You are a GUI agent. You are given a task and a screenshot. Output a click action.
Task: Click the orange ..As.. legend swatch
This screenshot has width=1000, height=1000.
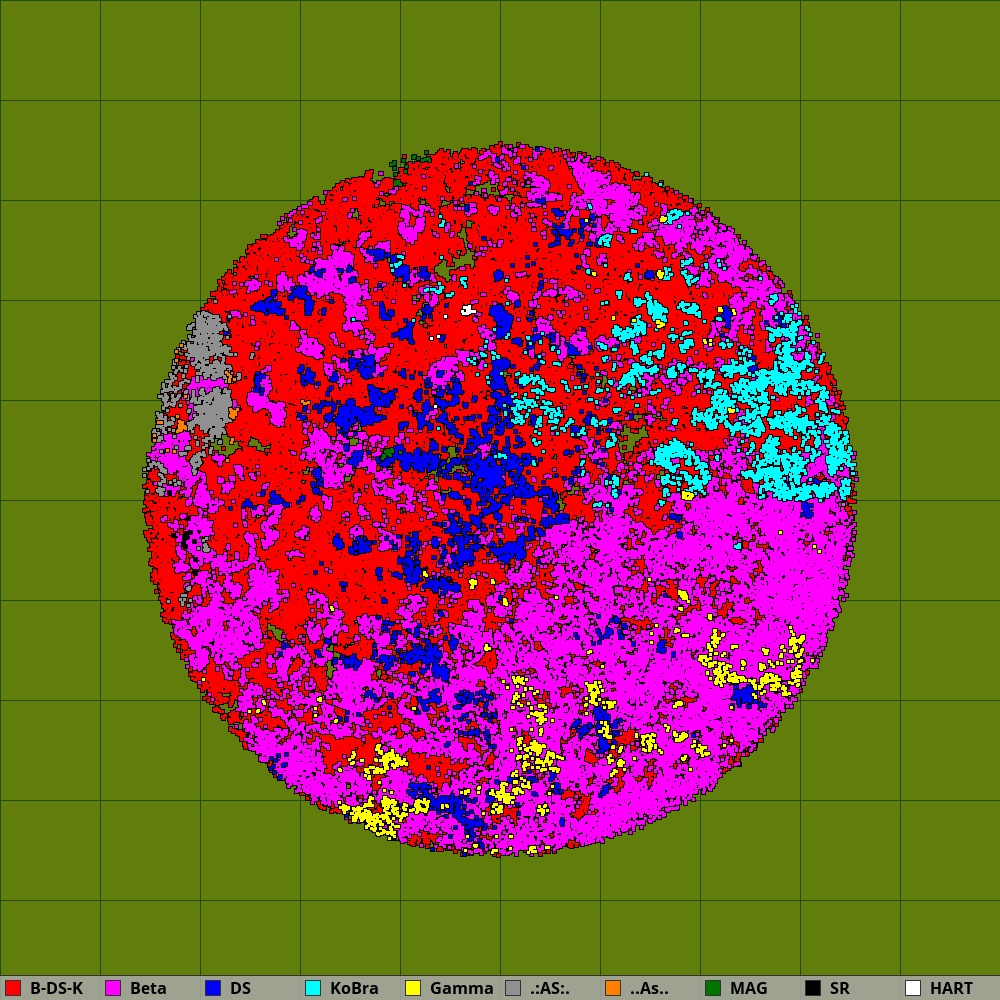click(x=613, y=988)
